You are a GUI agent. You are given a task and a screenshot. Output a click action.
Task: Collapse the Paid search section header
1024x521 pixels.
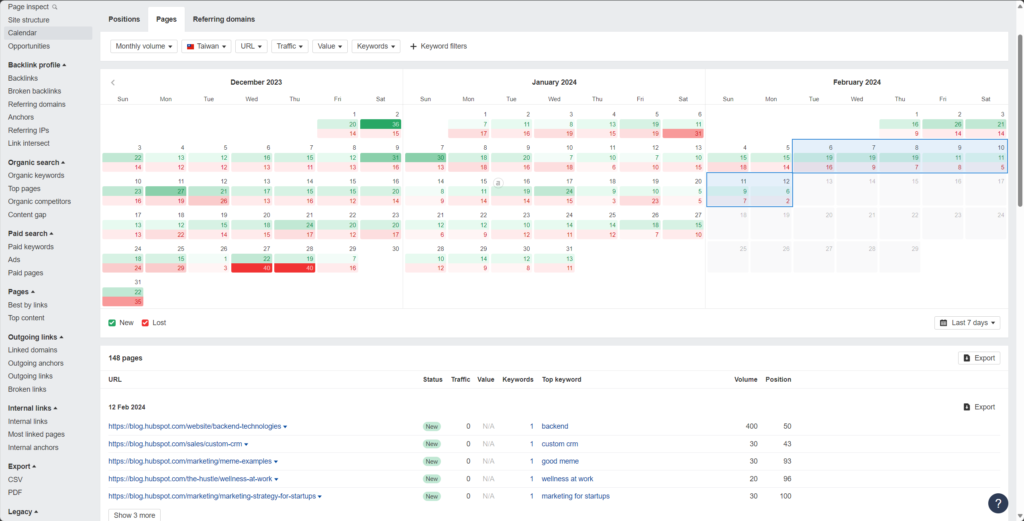click(30, 234)
